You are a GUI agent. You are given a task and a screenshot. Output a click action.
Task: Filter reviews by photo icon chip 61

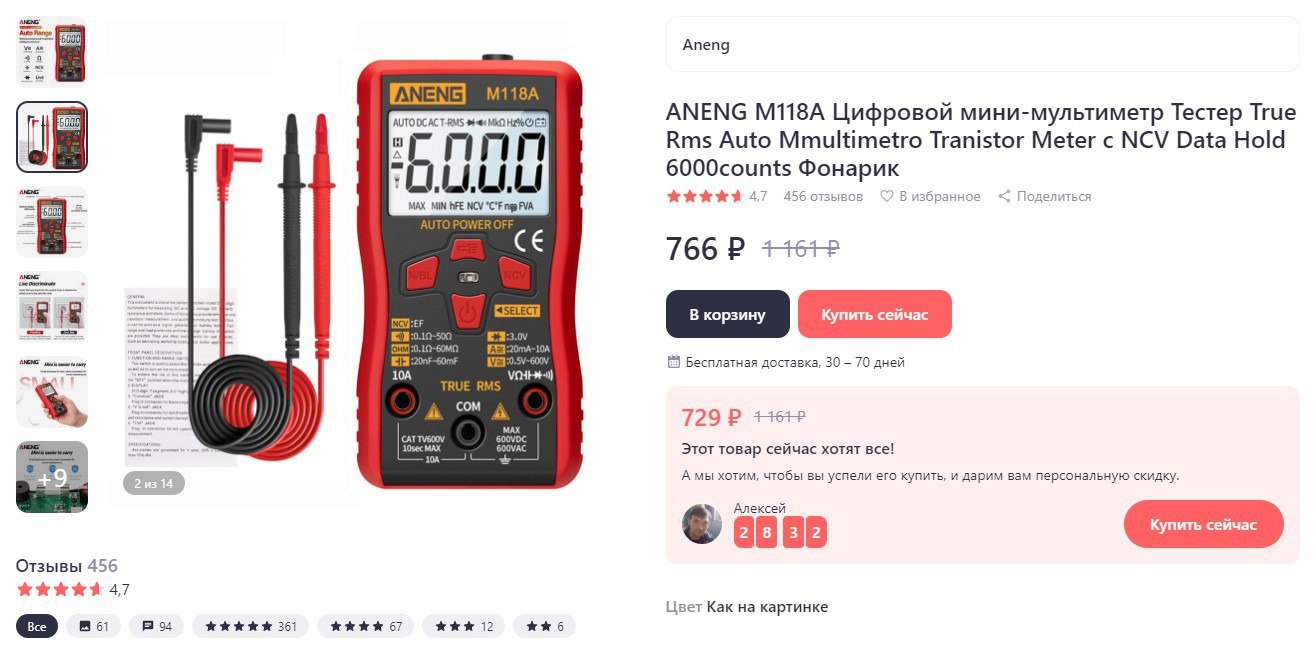(x=94, y=627)
